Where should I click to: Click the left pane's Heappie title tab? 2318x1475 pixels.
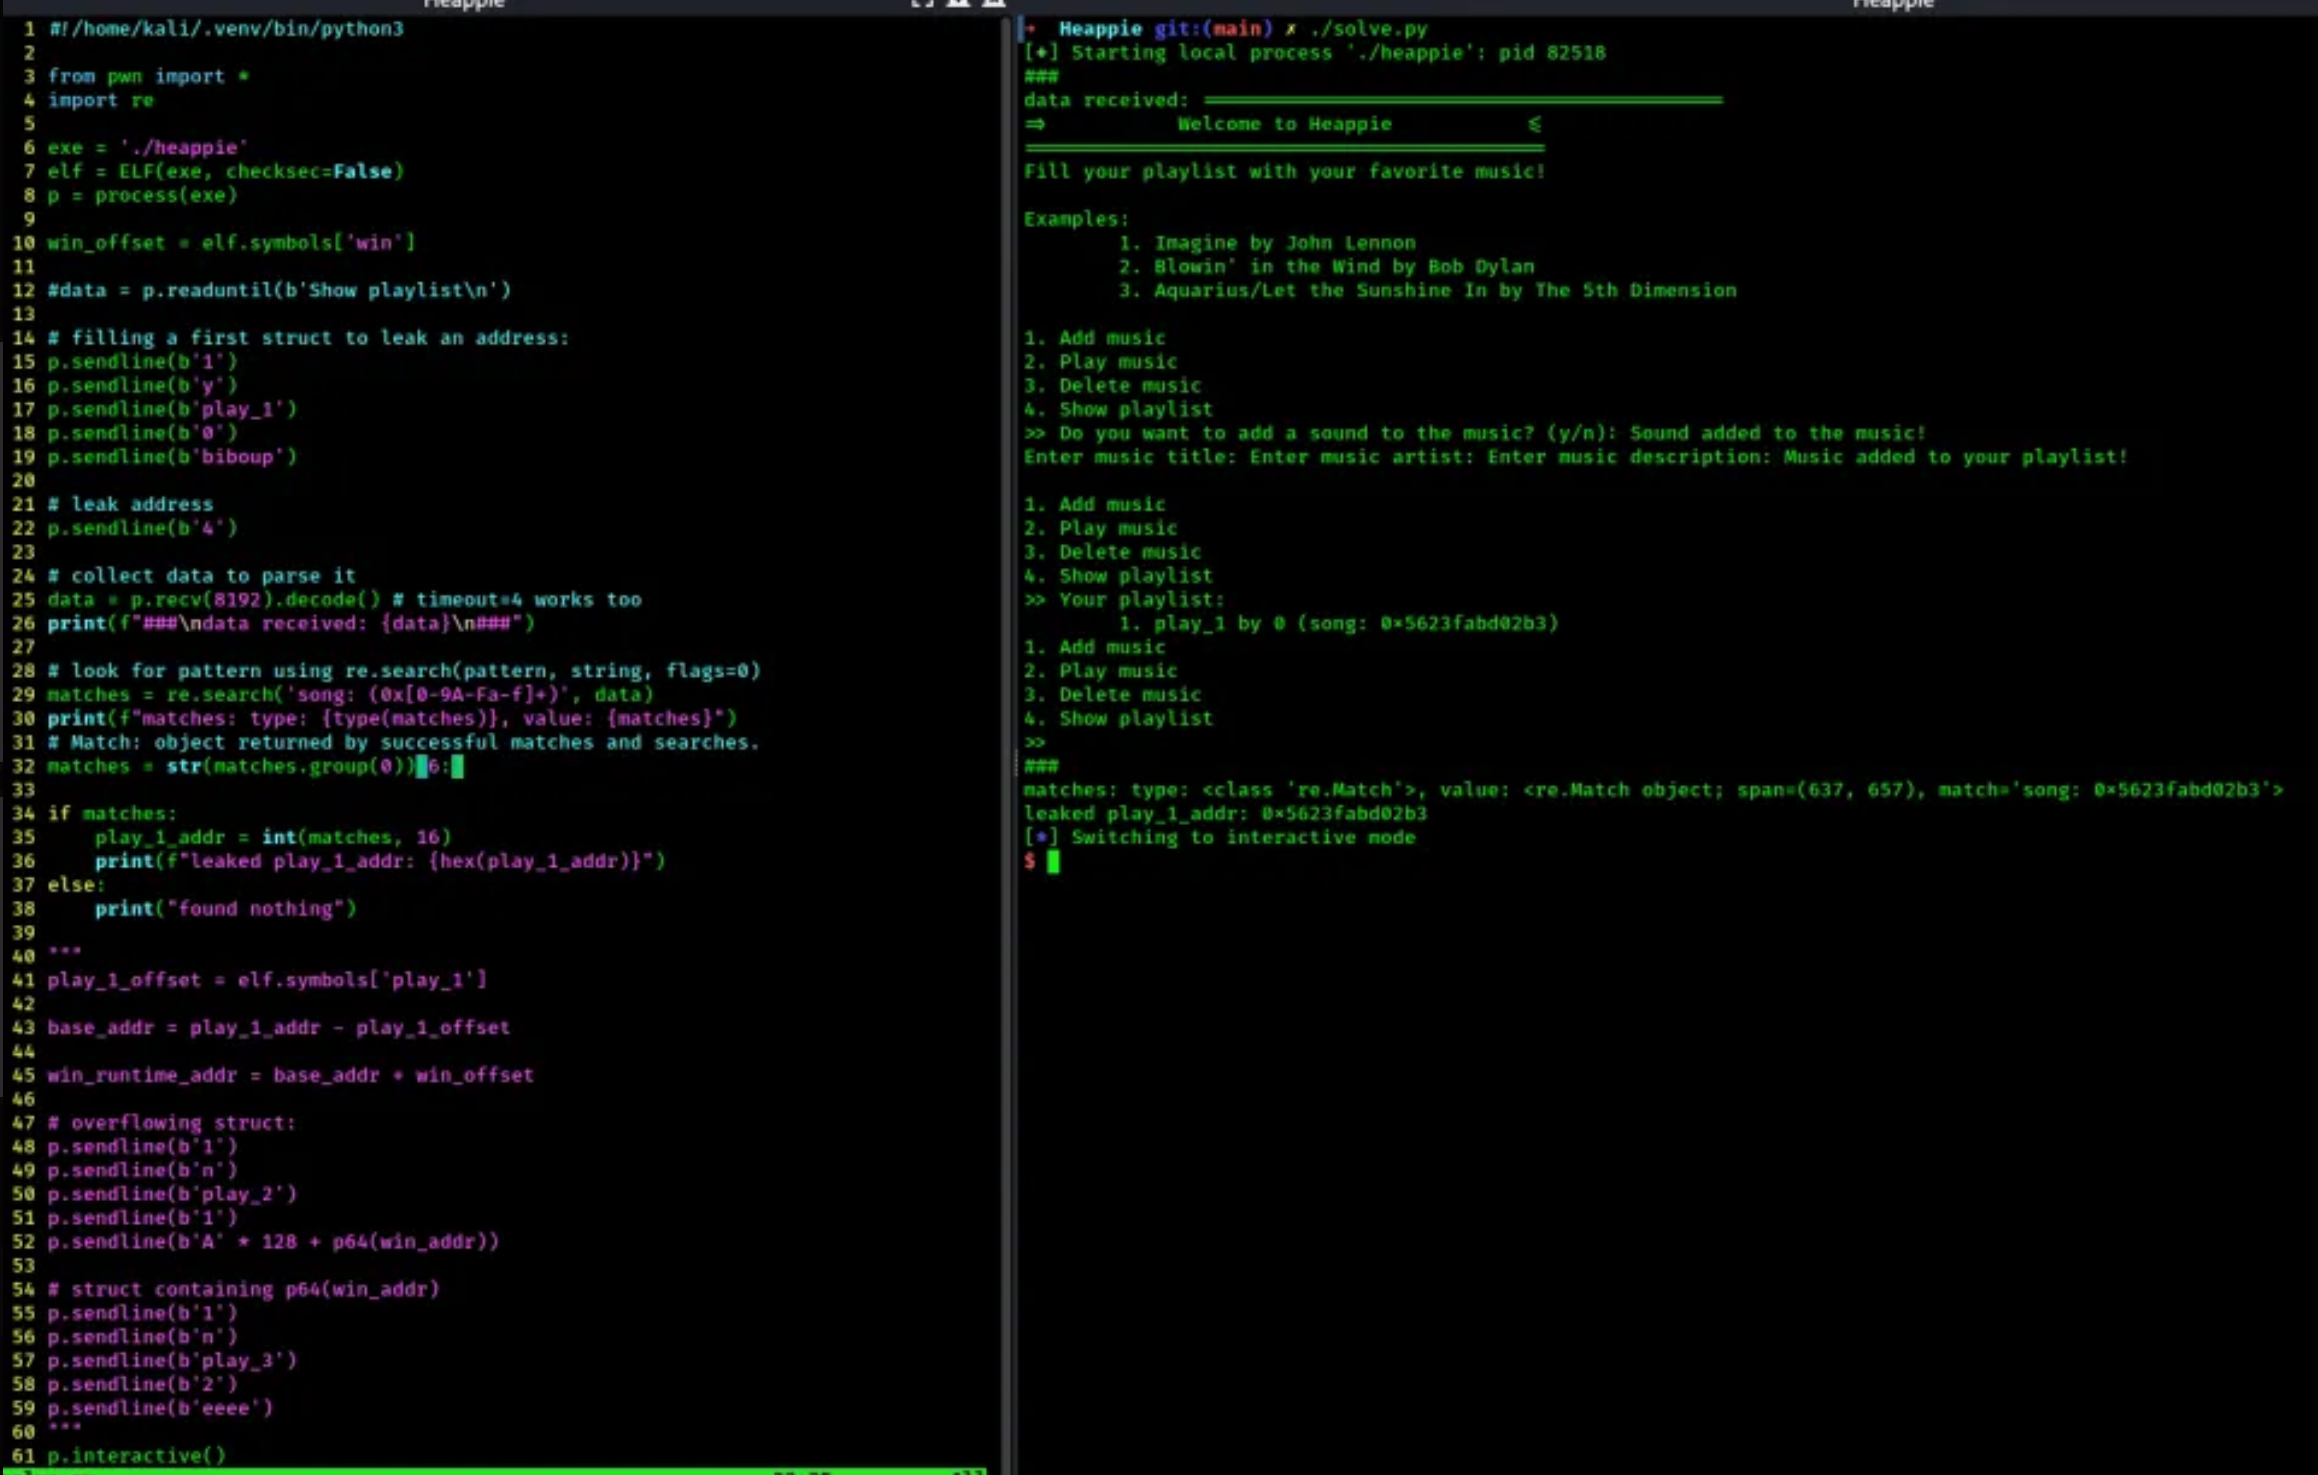[x=463, y=4]
